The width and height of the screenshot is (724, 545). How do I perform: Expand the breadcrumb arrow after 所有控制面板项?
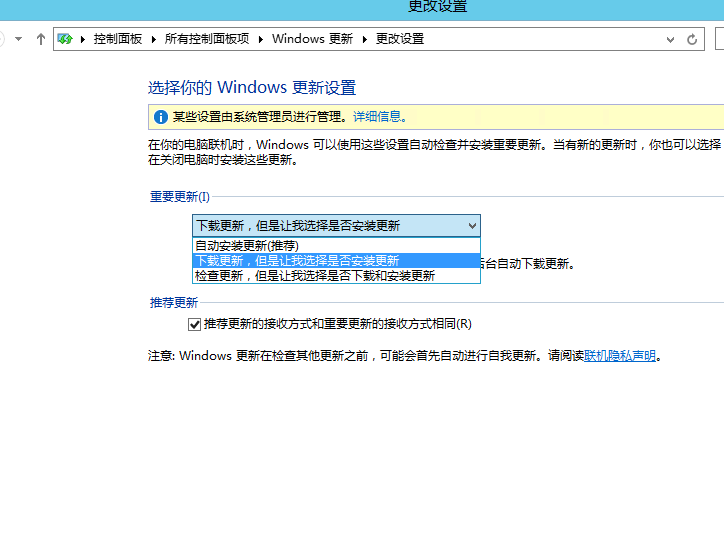pos(261,39)
